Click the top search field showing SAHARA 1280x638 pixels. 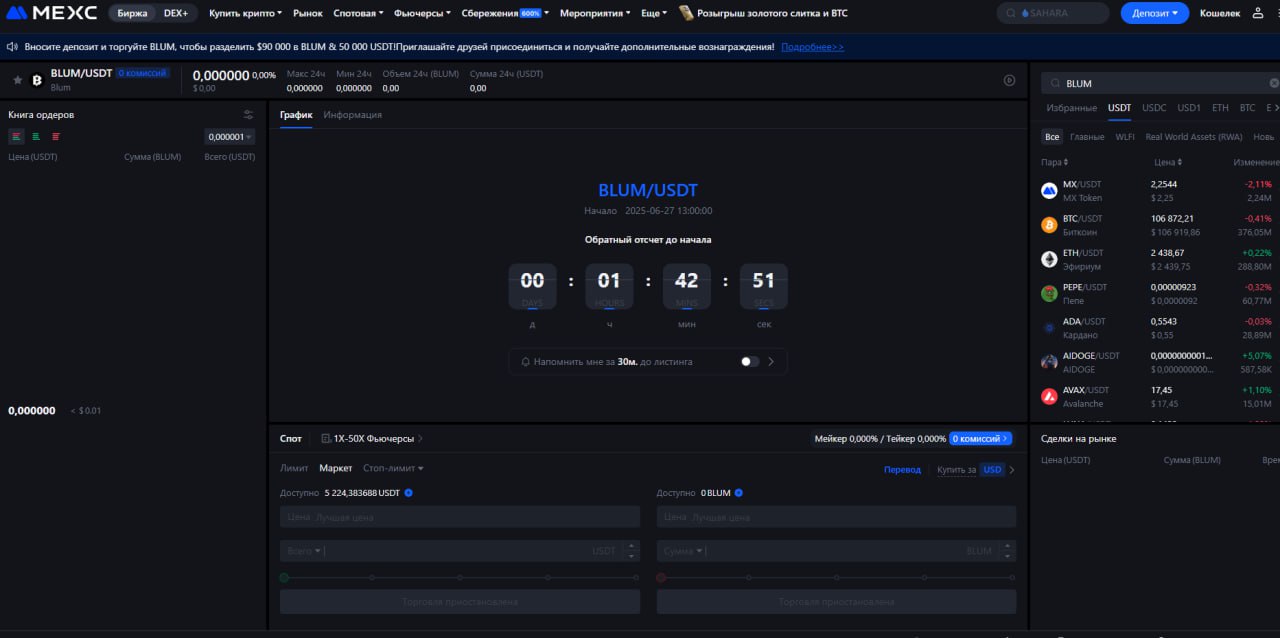(x=1052, y=13)
